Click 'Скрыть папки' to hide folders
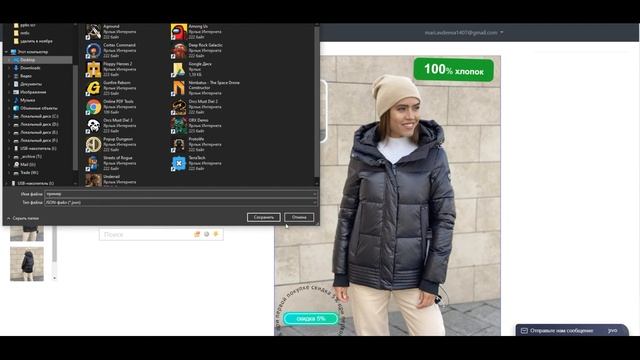The width and height of the screenshot is (640, 360). pyautogui.click(x=22, y=218)
